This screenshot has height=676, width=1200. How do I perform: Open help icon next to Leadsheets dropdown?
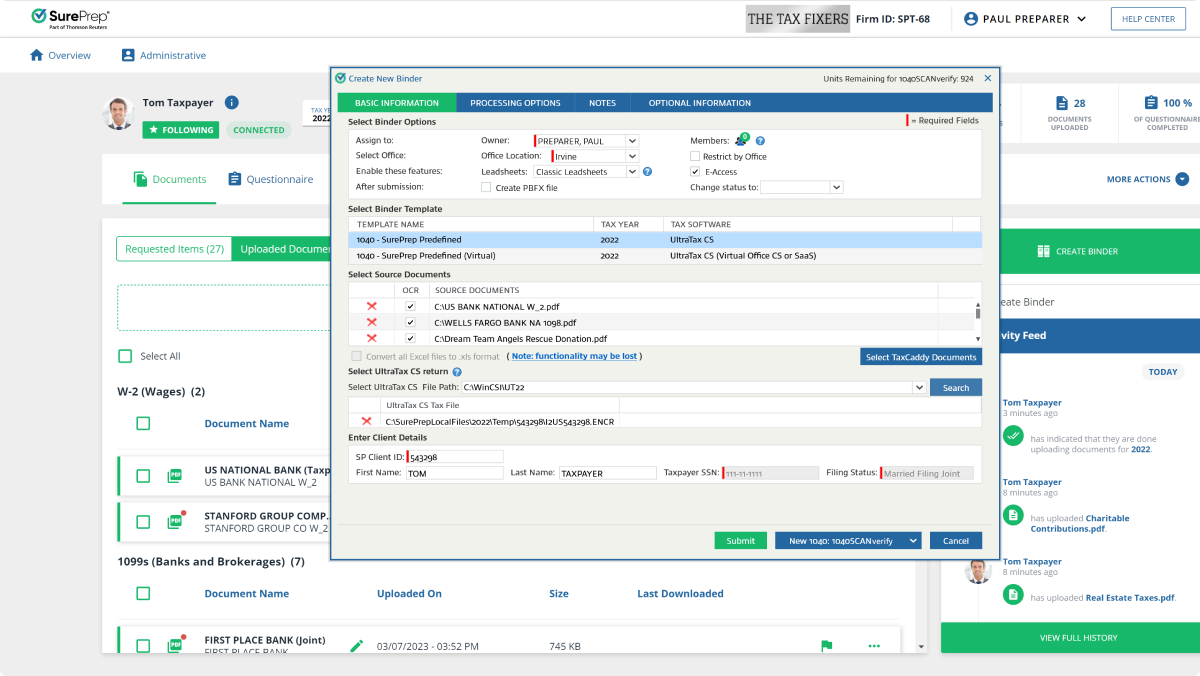click(x=648, y=172)
